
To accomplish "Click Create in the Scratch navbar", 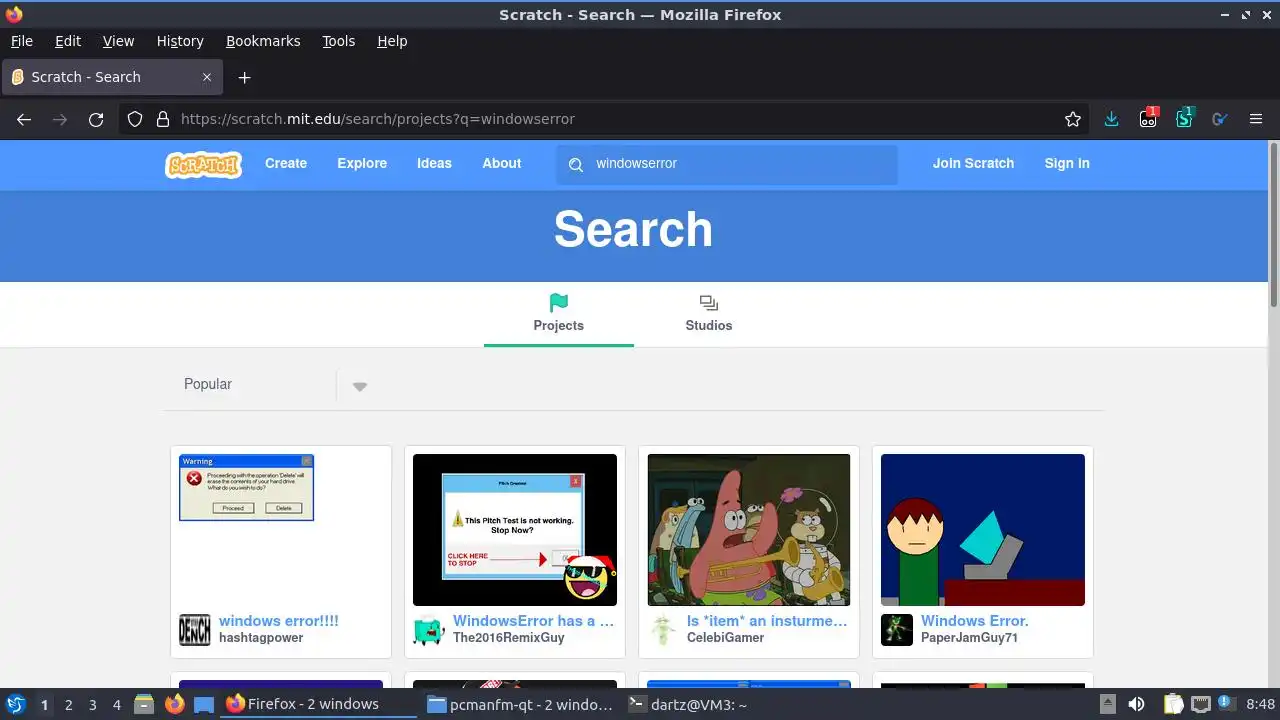I will coord(286,164).
